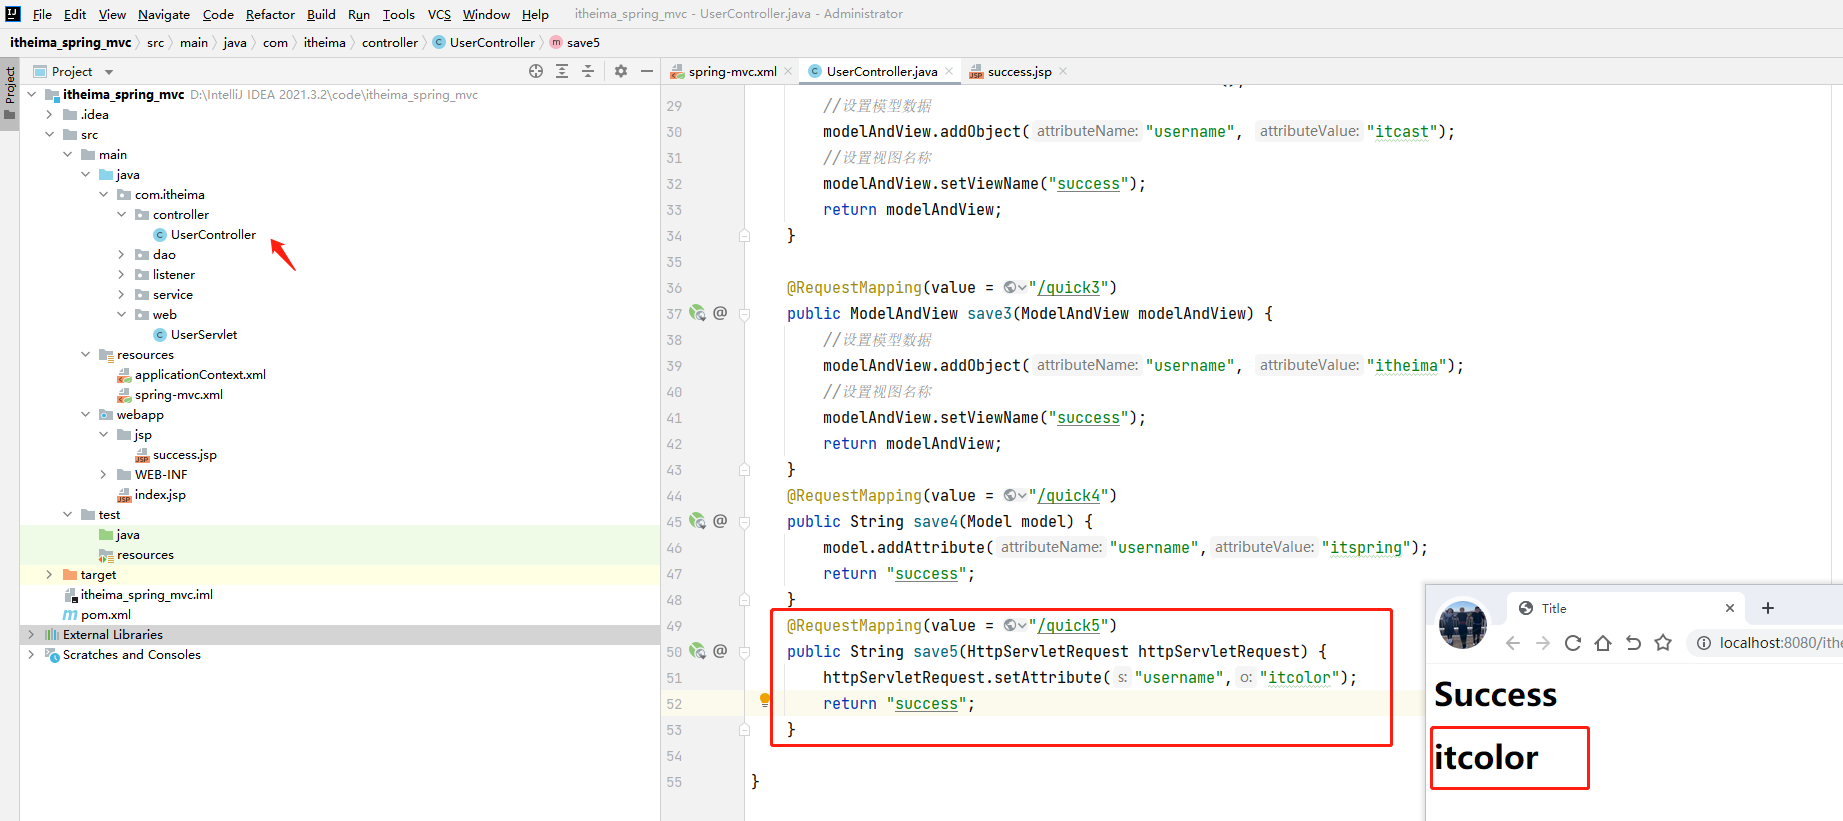Select applicationContext.xml in project tree
Viewport: 1843px width, 821px height.
pyautogui.click(x=200, y=374)
